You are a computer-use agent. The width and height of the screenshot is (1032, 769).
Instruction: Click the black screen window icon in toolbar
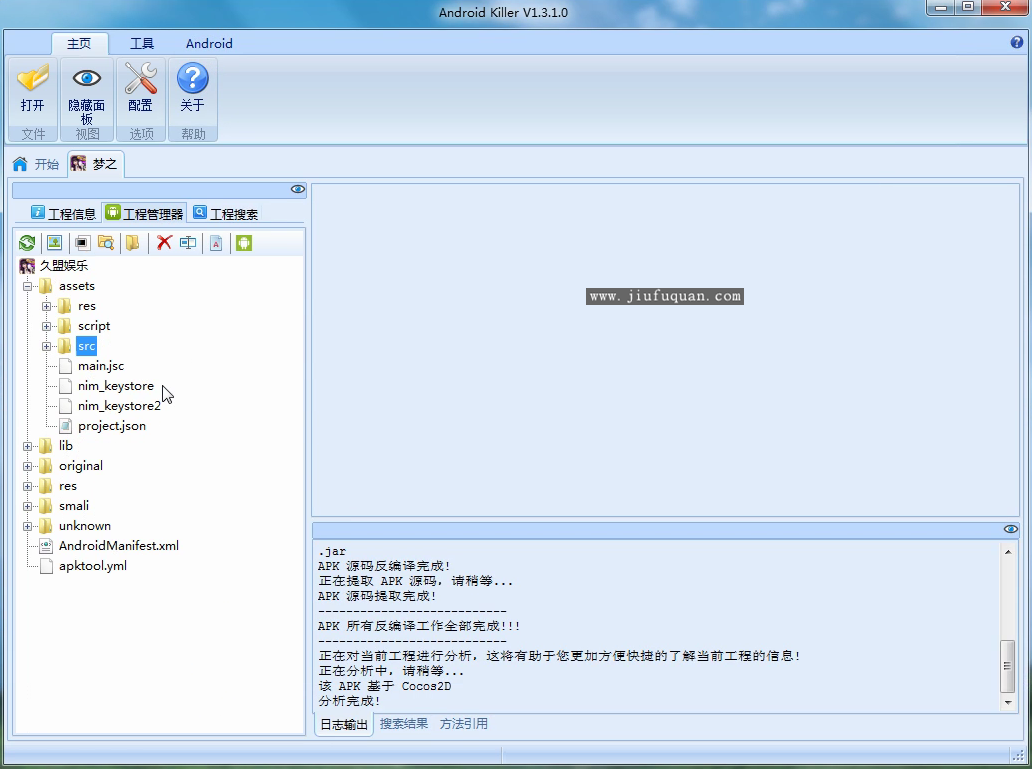pos(82,243)
